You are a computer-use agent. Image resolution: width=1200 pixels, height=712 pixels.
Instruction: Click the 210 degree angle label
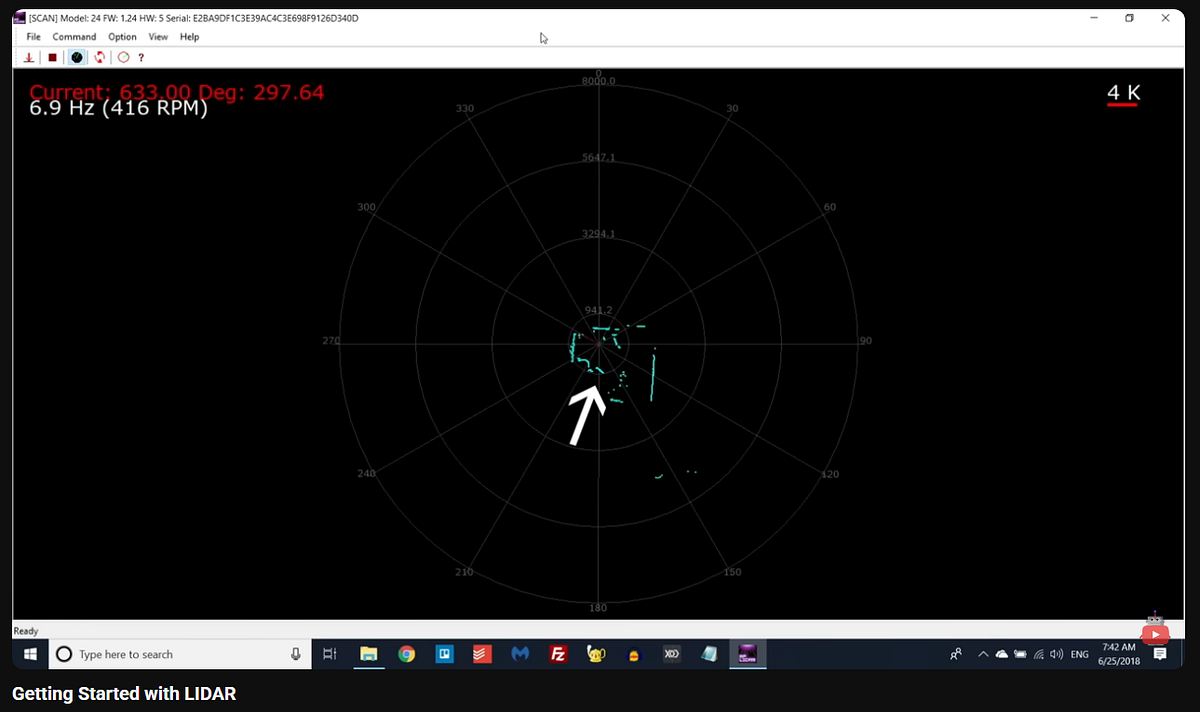(465, 572)
